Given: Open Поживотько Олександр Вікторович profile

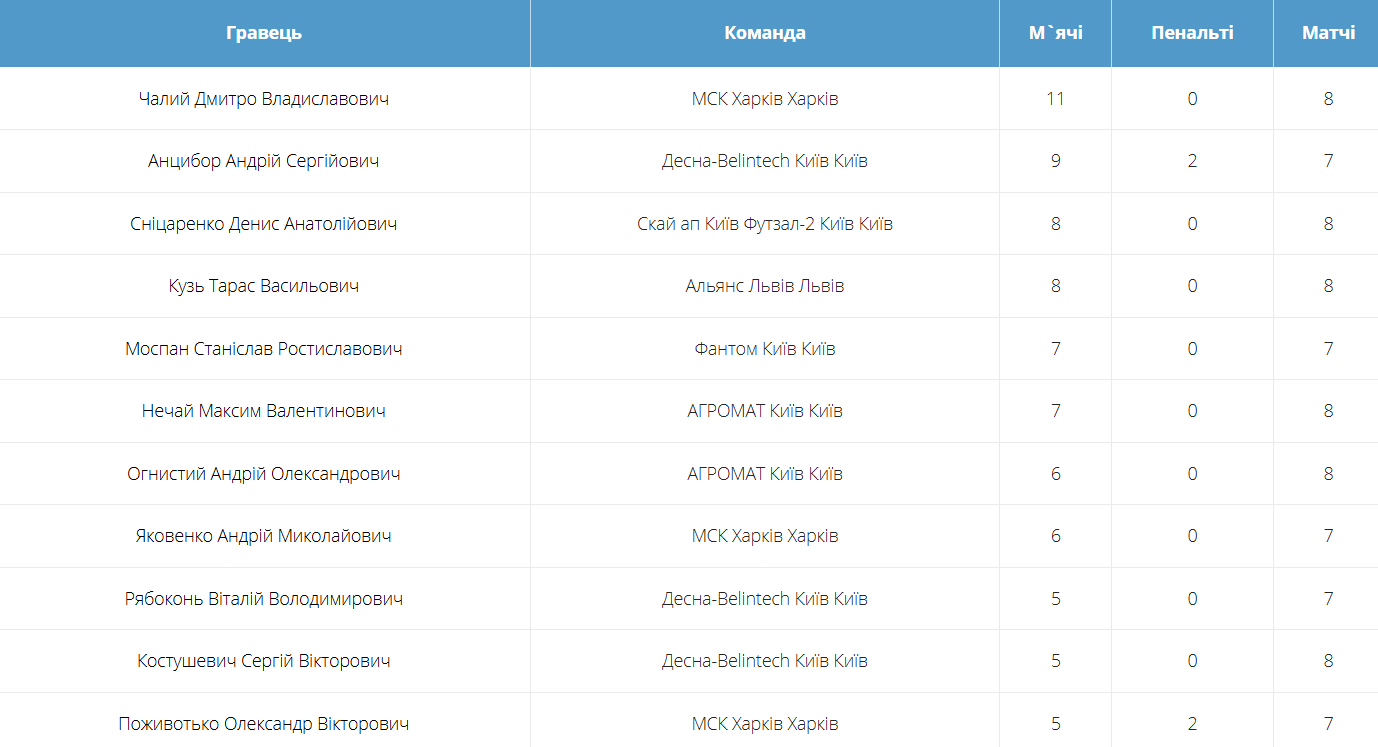Looking at the screenshot, I should coord(264,724).
